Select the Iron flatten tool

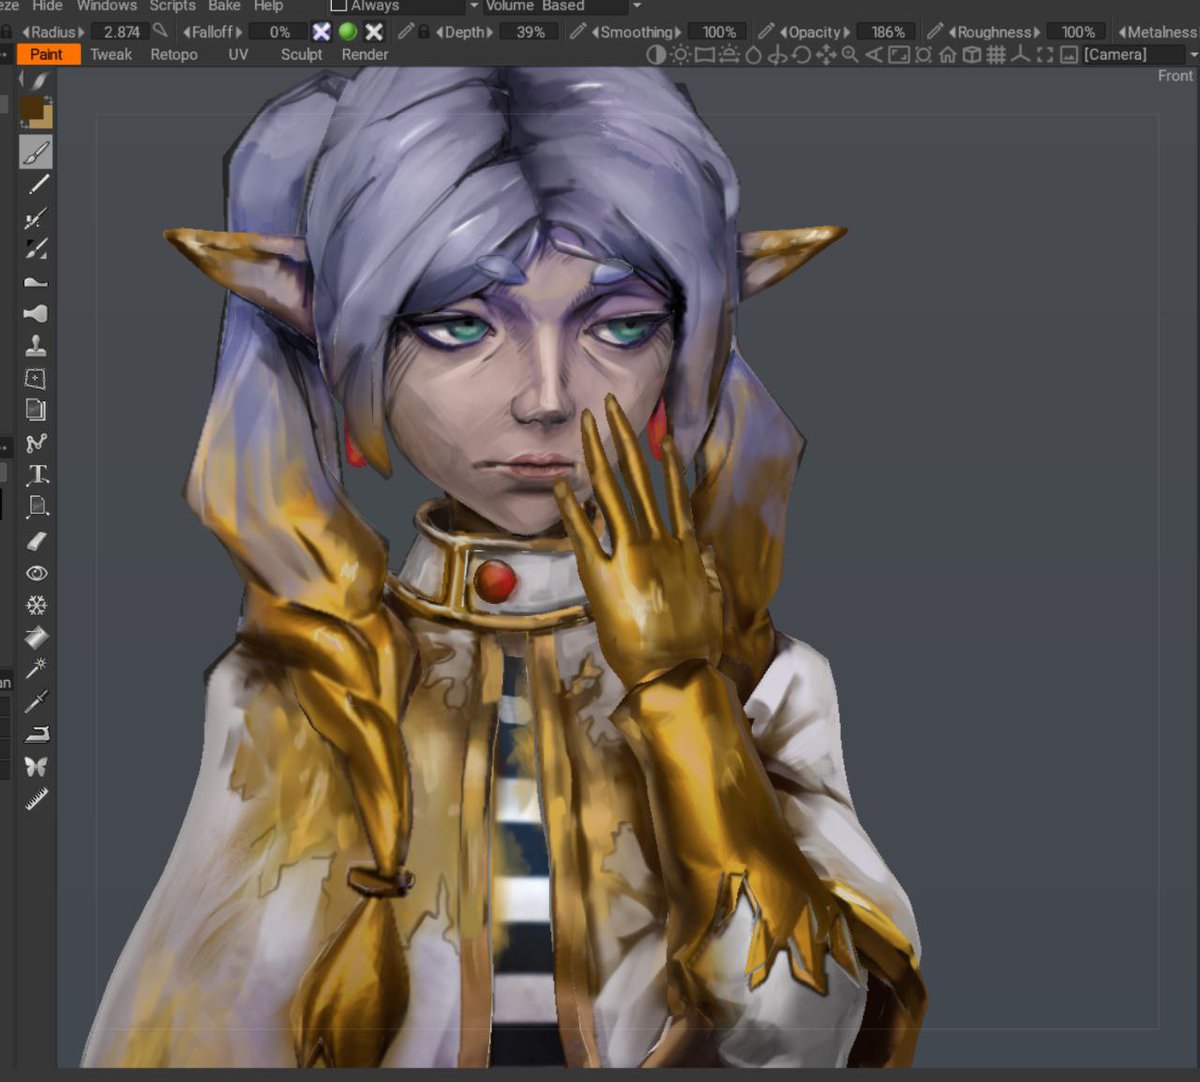click(x=36, y=735)
